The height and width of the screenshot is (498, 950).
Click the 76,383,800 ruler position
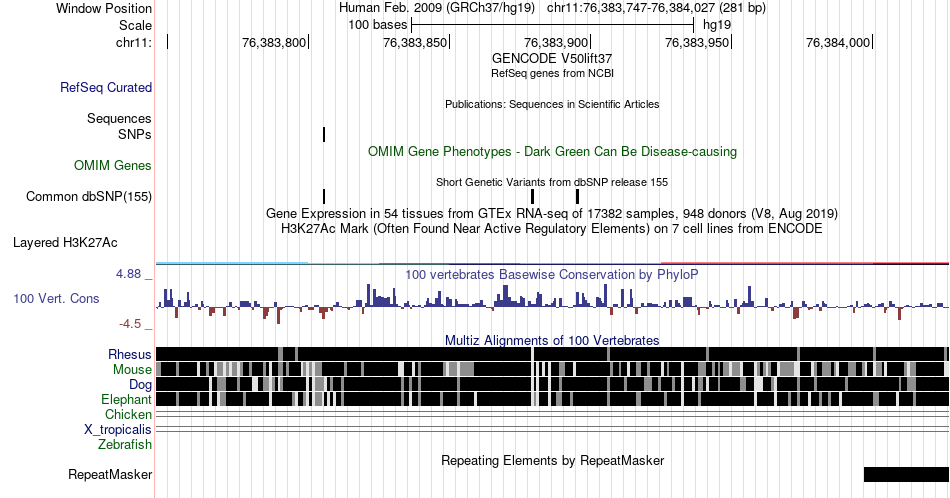click(x=274, y=42)
